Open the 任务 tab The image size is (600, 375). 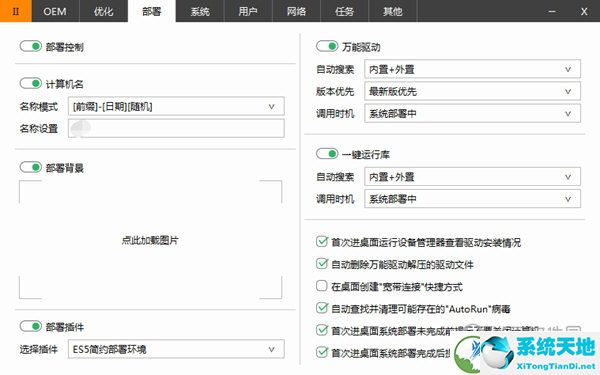click(344, 11)
